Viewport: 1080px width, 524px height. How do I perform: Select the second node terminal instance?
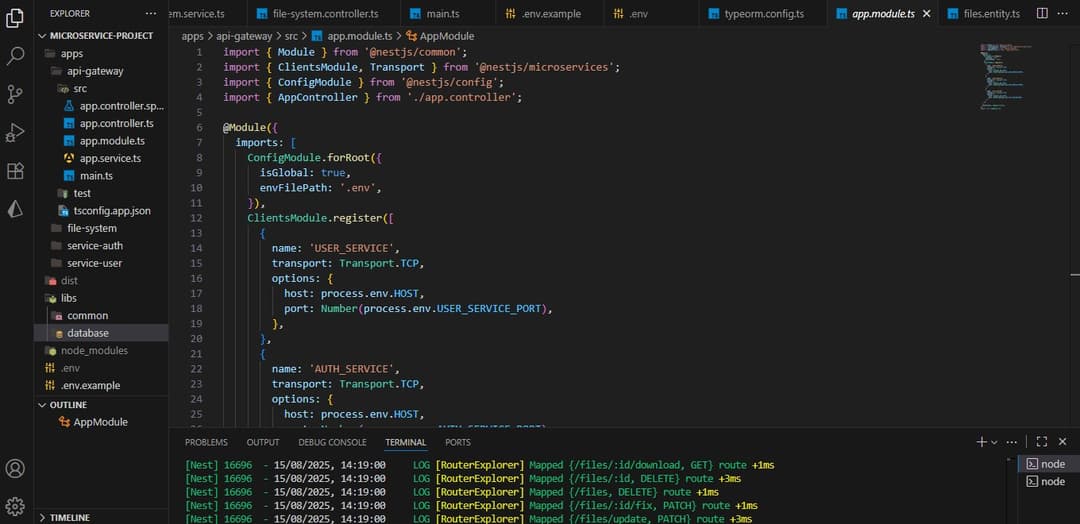[1048, 481]
